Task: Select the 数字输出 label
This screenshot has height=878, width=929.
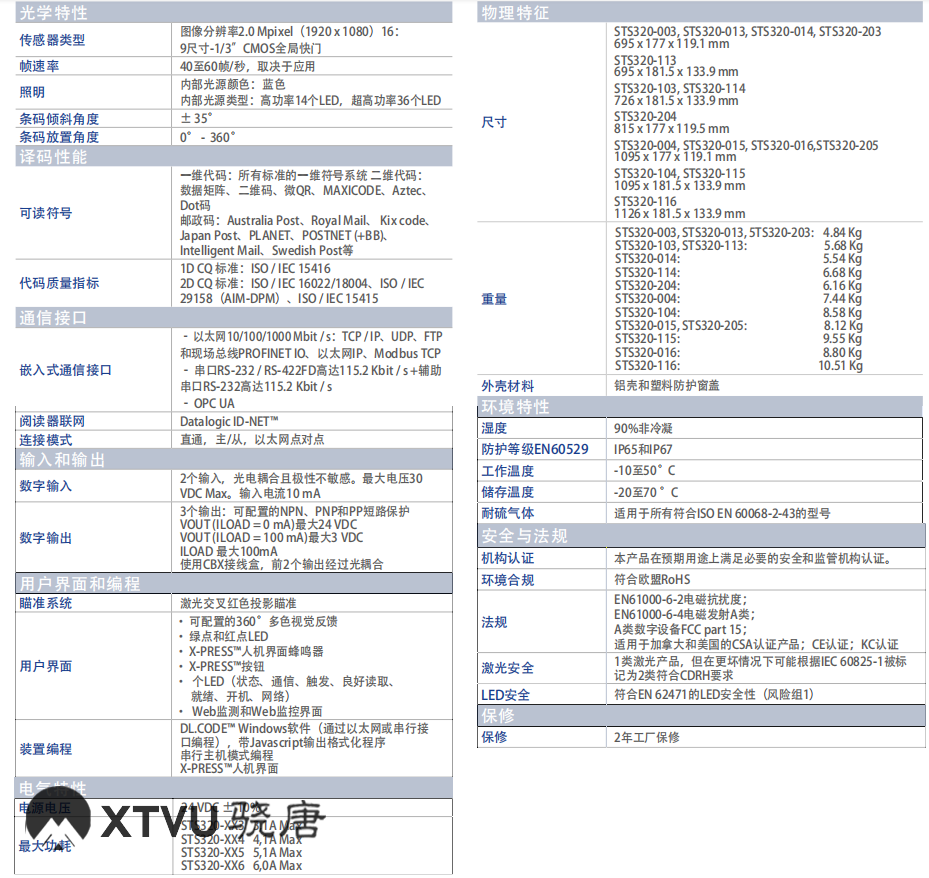Action: click(x=46, y=539)
